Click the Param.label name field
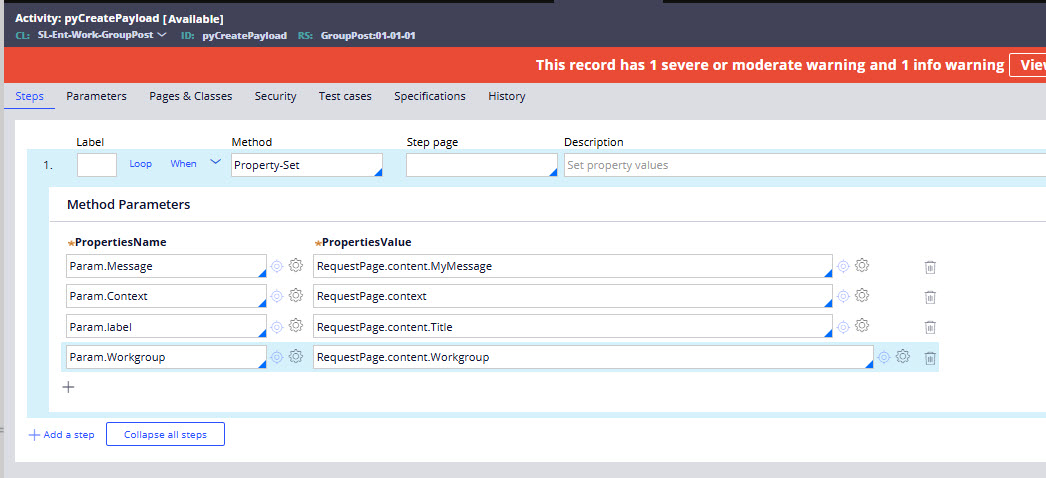 click(x=167, y=327)
